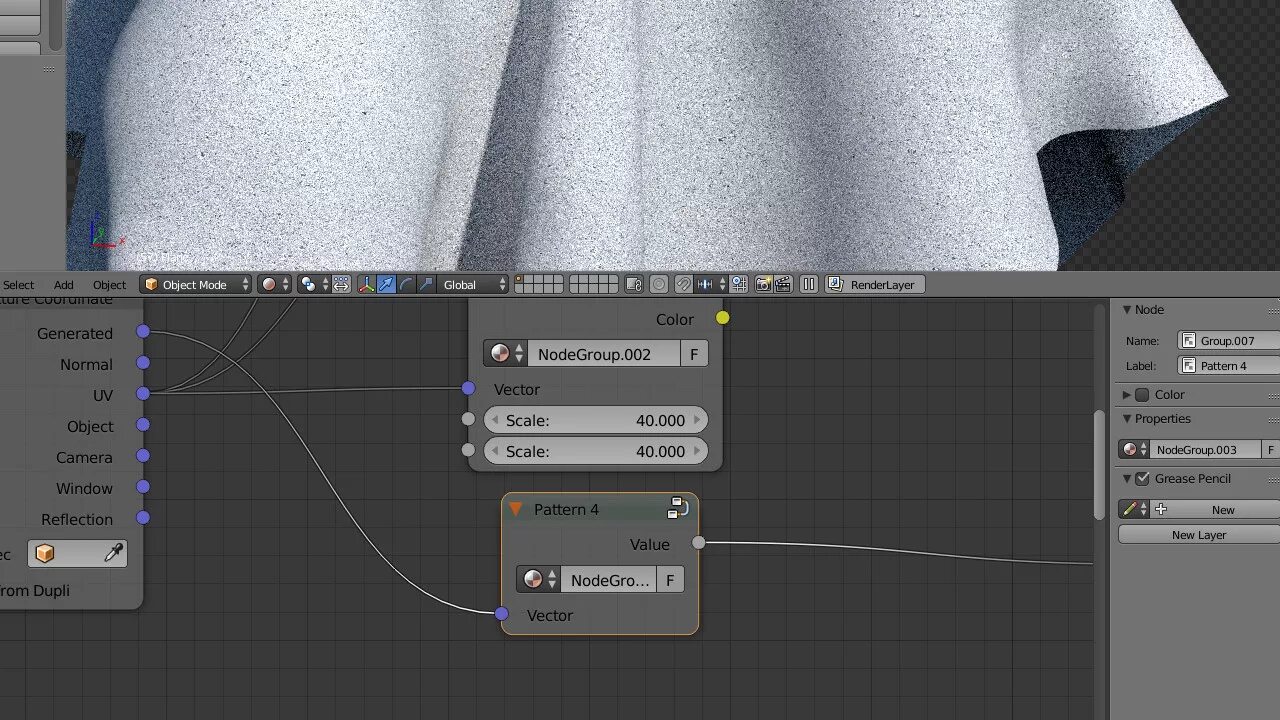The height and width of the screenshot is (720, 1280).
Task: Enable custom node Color checkbox
Action: pos(1142,395)
